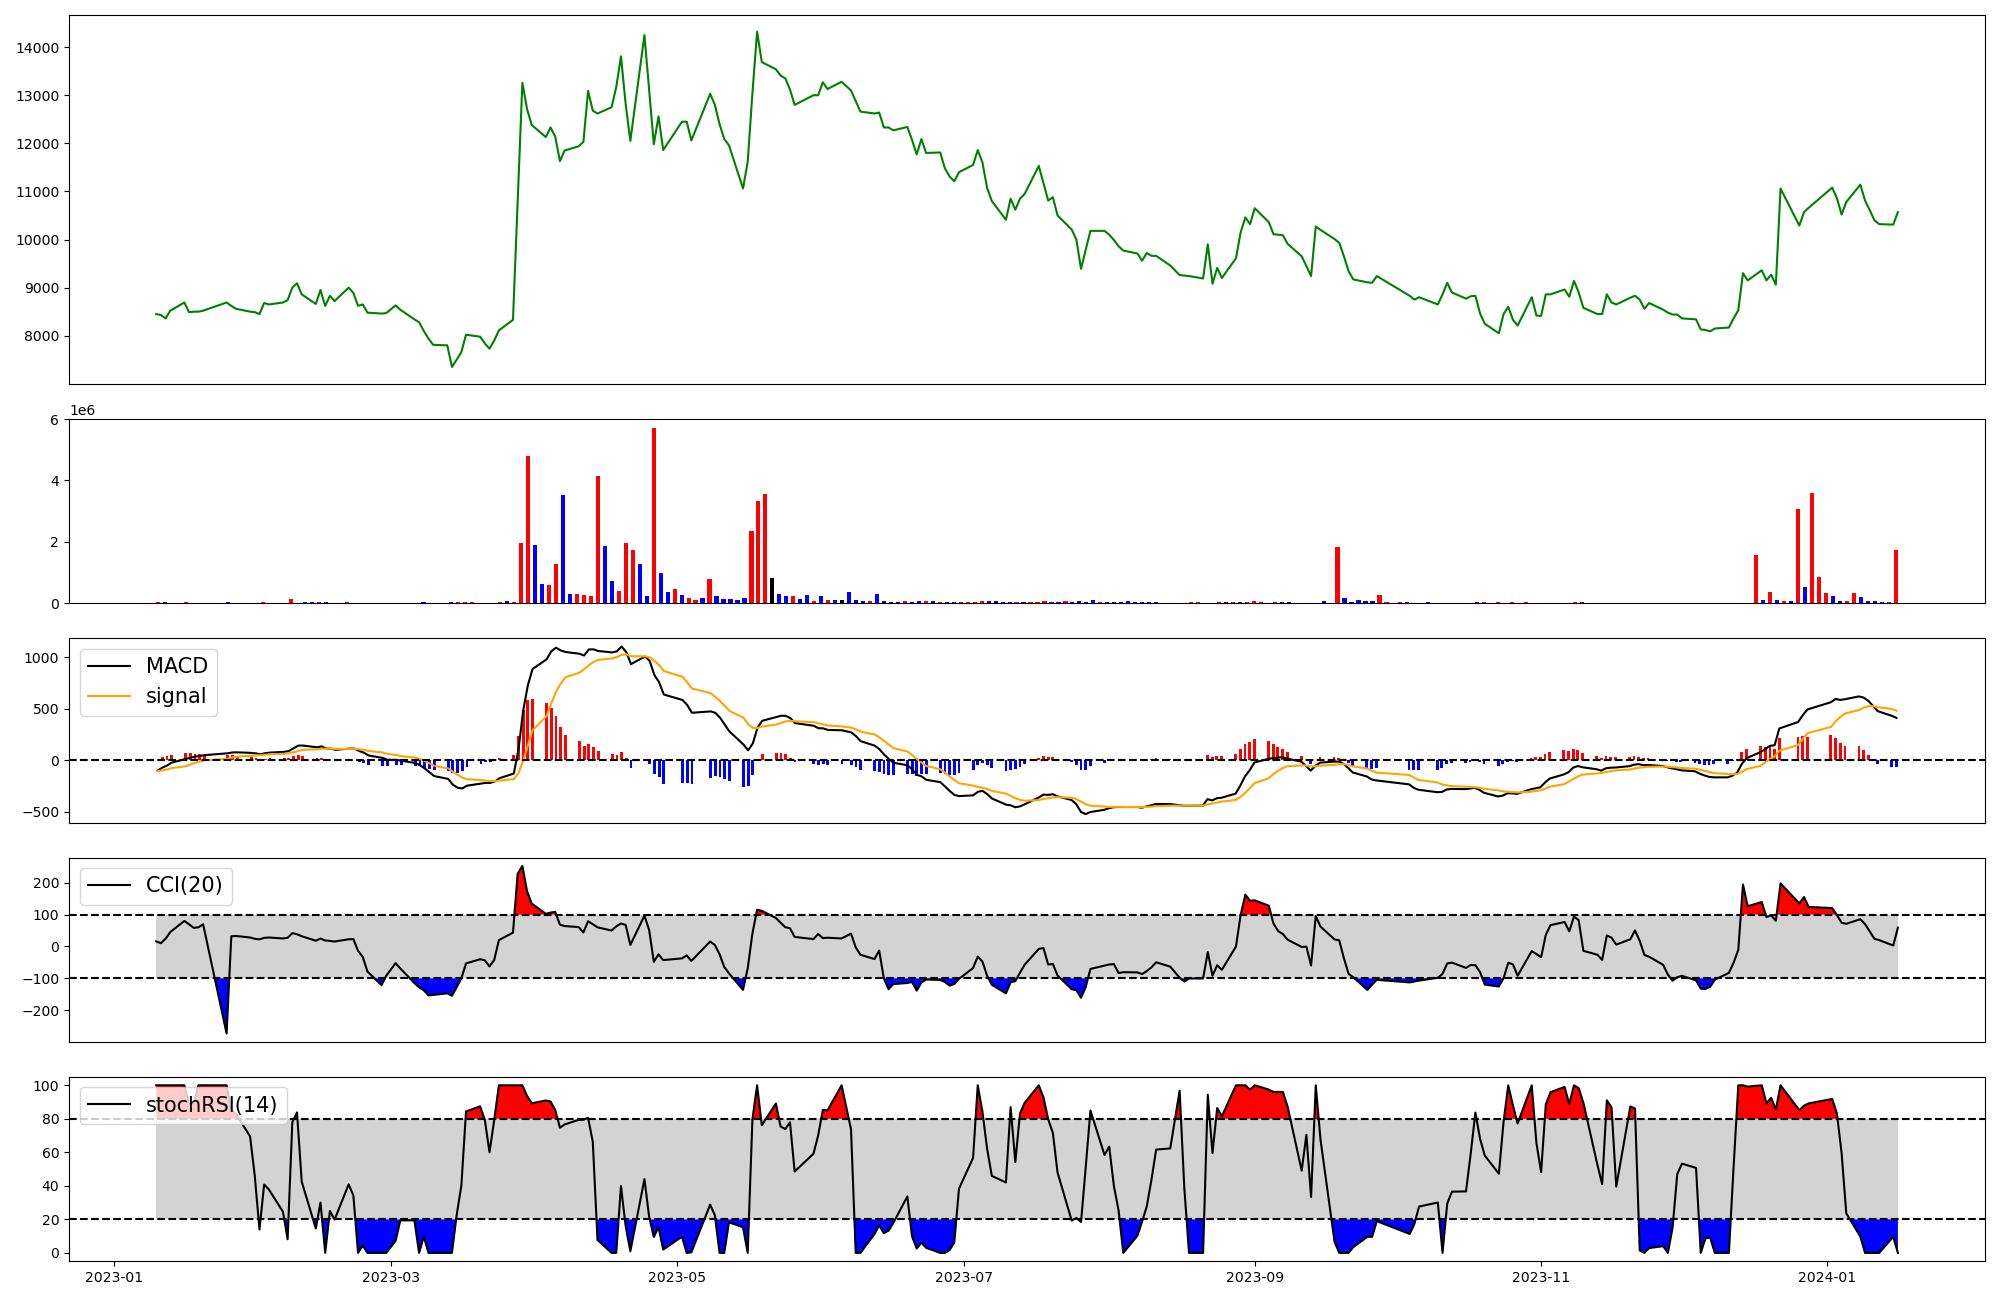Click the single black volume bar

point(772,590)
